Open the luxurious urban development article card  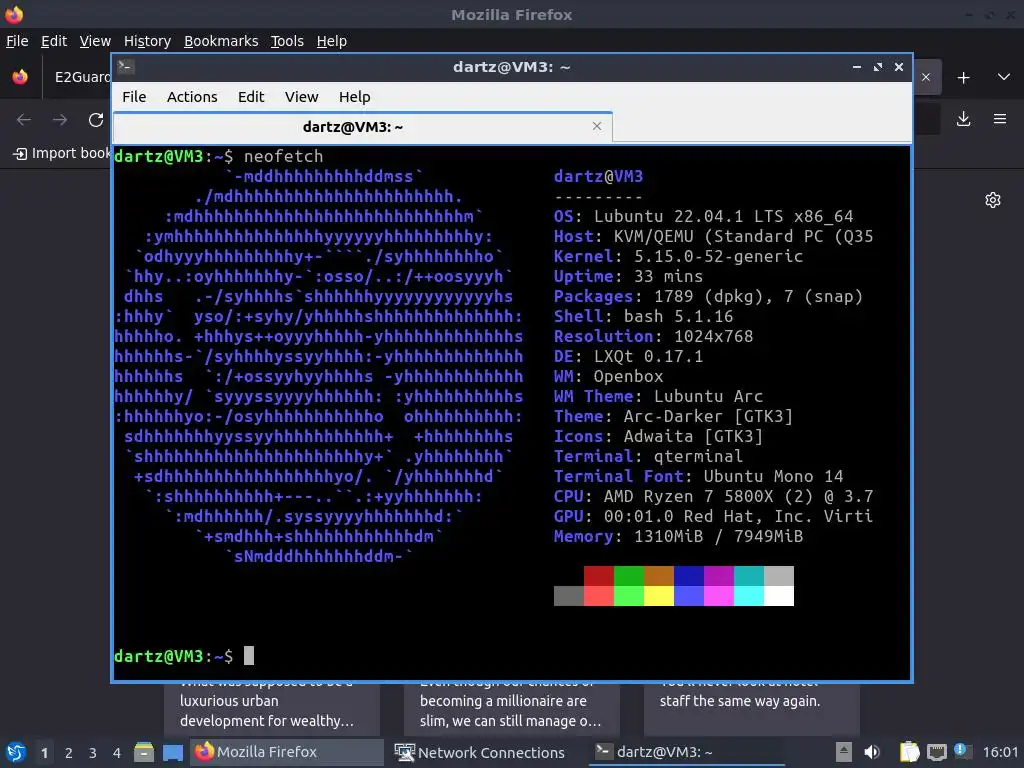[272, 709]
